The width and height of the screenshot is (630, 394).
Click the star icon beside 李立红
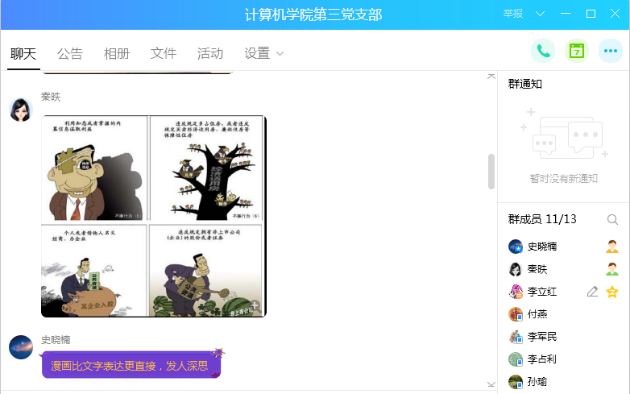612,292
